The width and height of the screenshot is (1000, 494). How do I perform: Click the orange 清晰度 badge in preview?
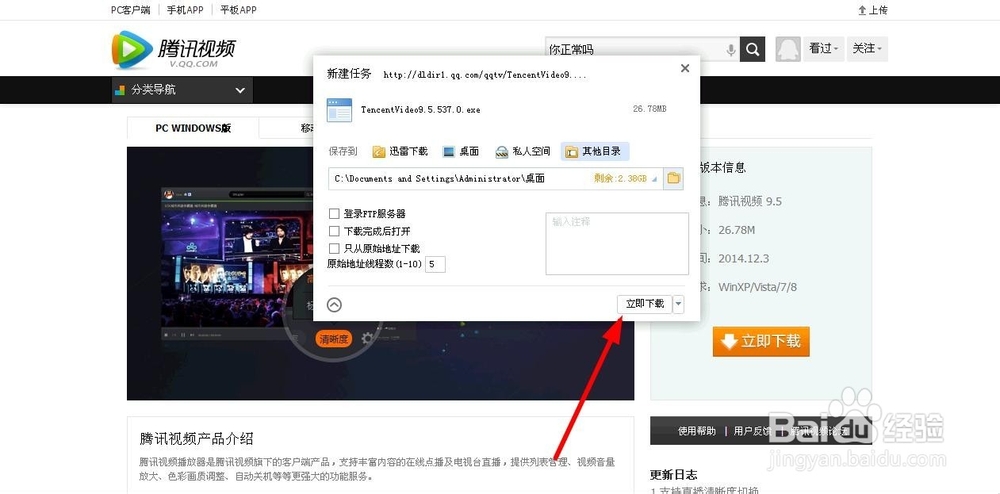tap(334, 339)
